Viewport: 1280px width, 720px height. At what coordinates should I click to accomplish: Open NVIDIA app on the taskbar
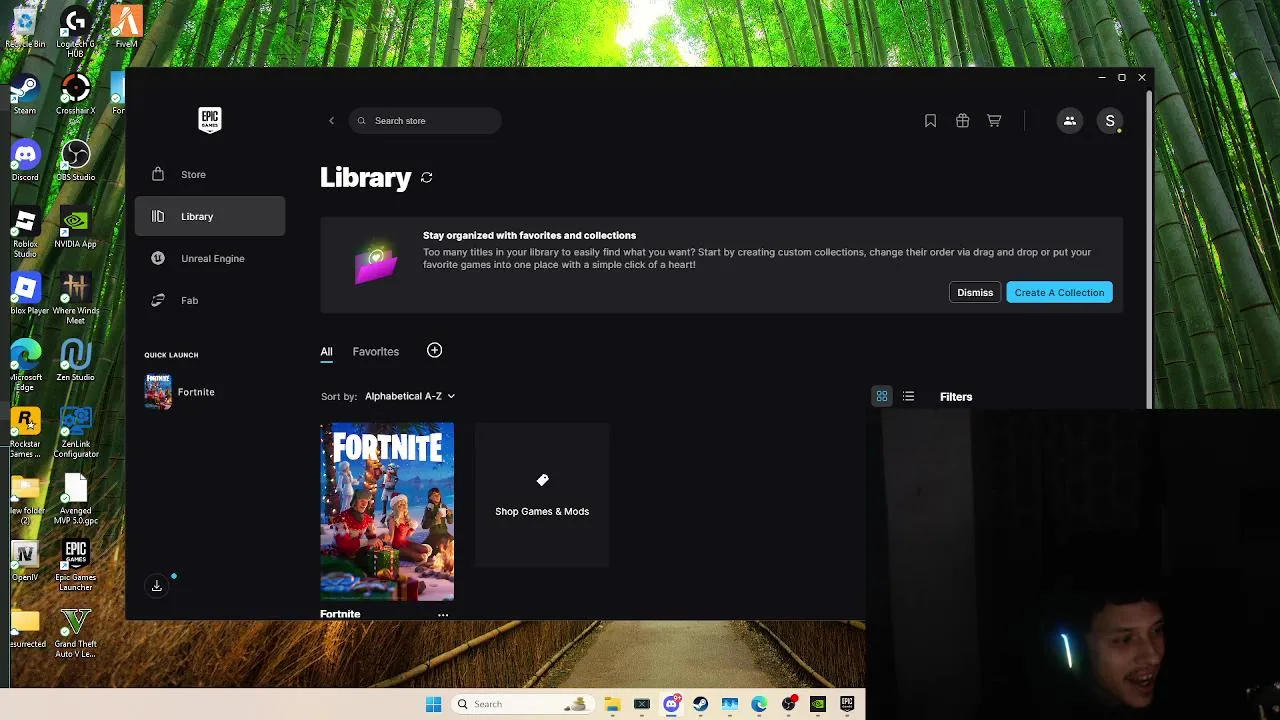click(x=818, y=704)
